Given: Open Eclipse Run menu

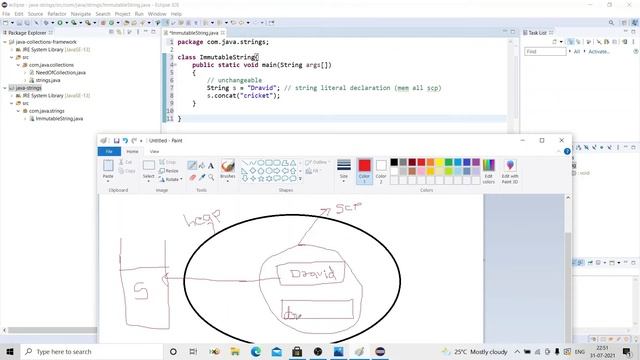Looking at the screenshot, I should (139, 14).
